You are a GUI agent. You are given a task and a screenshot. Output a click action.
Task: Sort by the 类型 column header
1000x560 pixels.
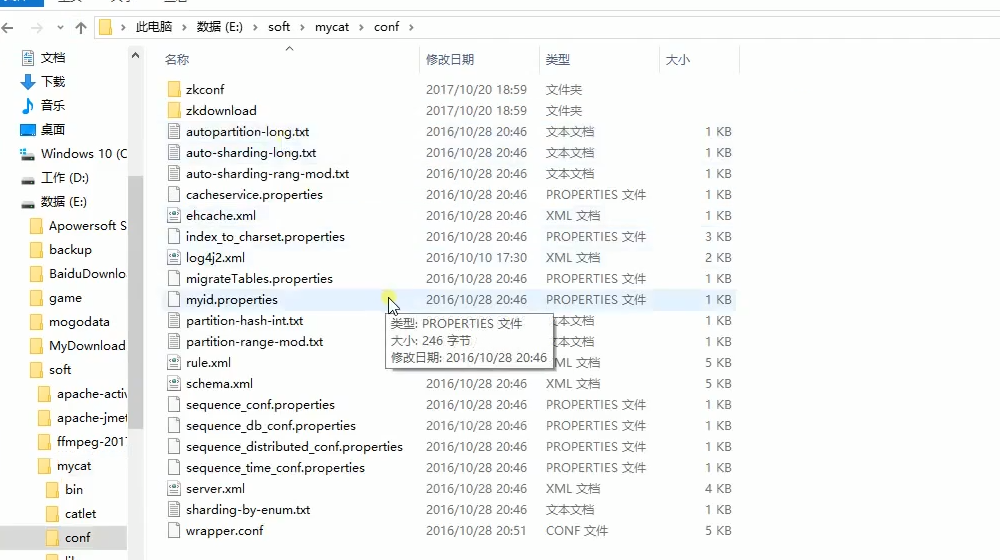click(557, 59)
